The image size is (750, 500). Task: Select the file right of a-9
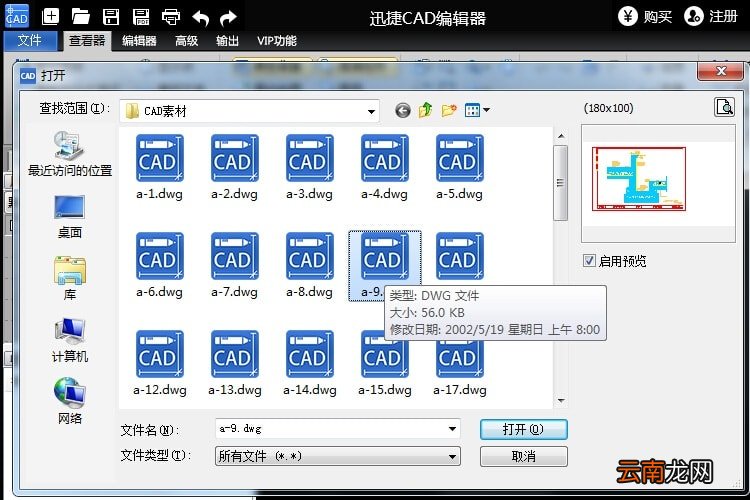[x=460, y=256]
